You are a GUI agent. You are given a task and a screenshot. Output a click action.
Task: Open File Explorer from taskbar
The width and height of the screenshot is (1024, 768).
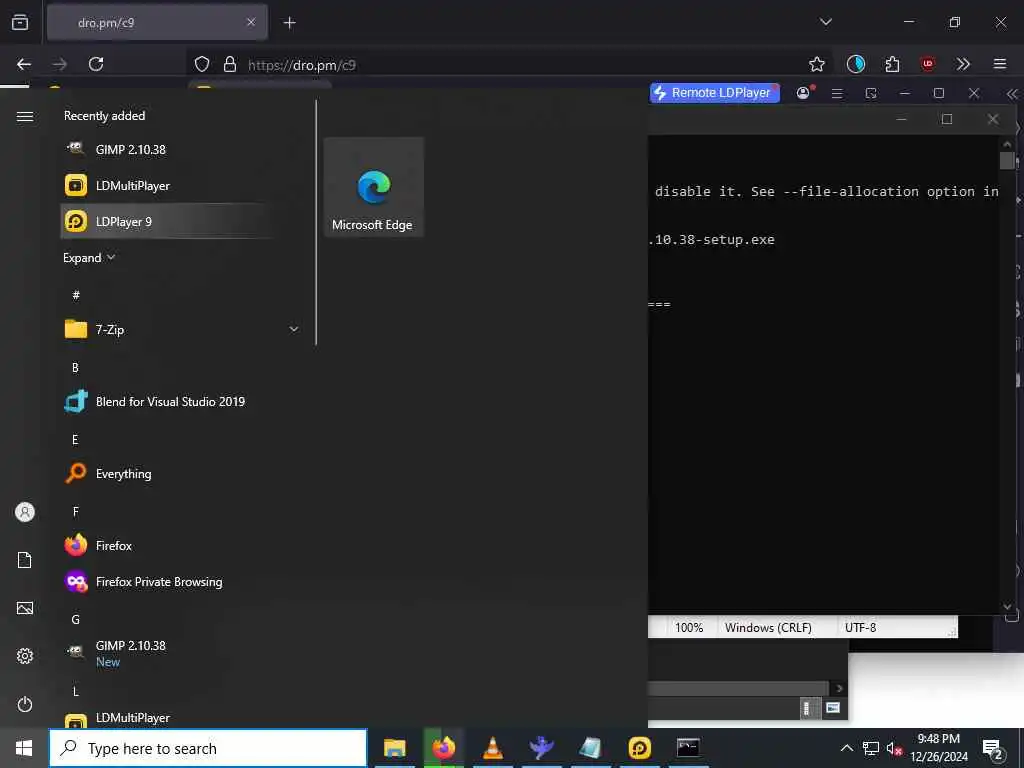click(x=394, y=748)
